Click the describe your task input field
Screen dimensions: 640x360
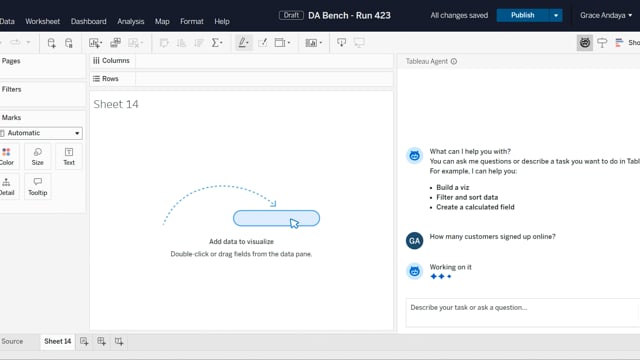coord(522,313)
